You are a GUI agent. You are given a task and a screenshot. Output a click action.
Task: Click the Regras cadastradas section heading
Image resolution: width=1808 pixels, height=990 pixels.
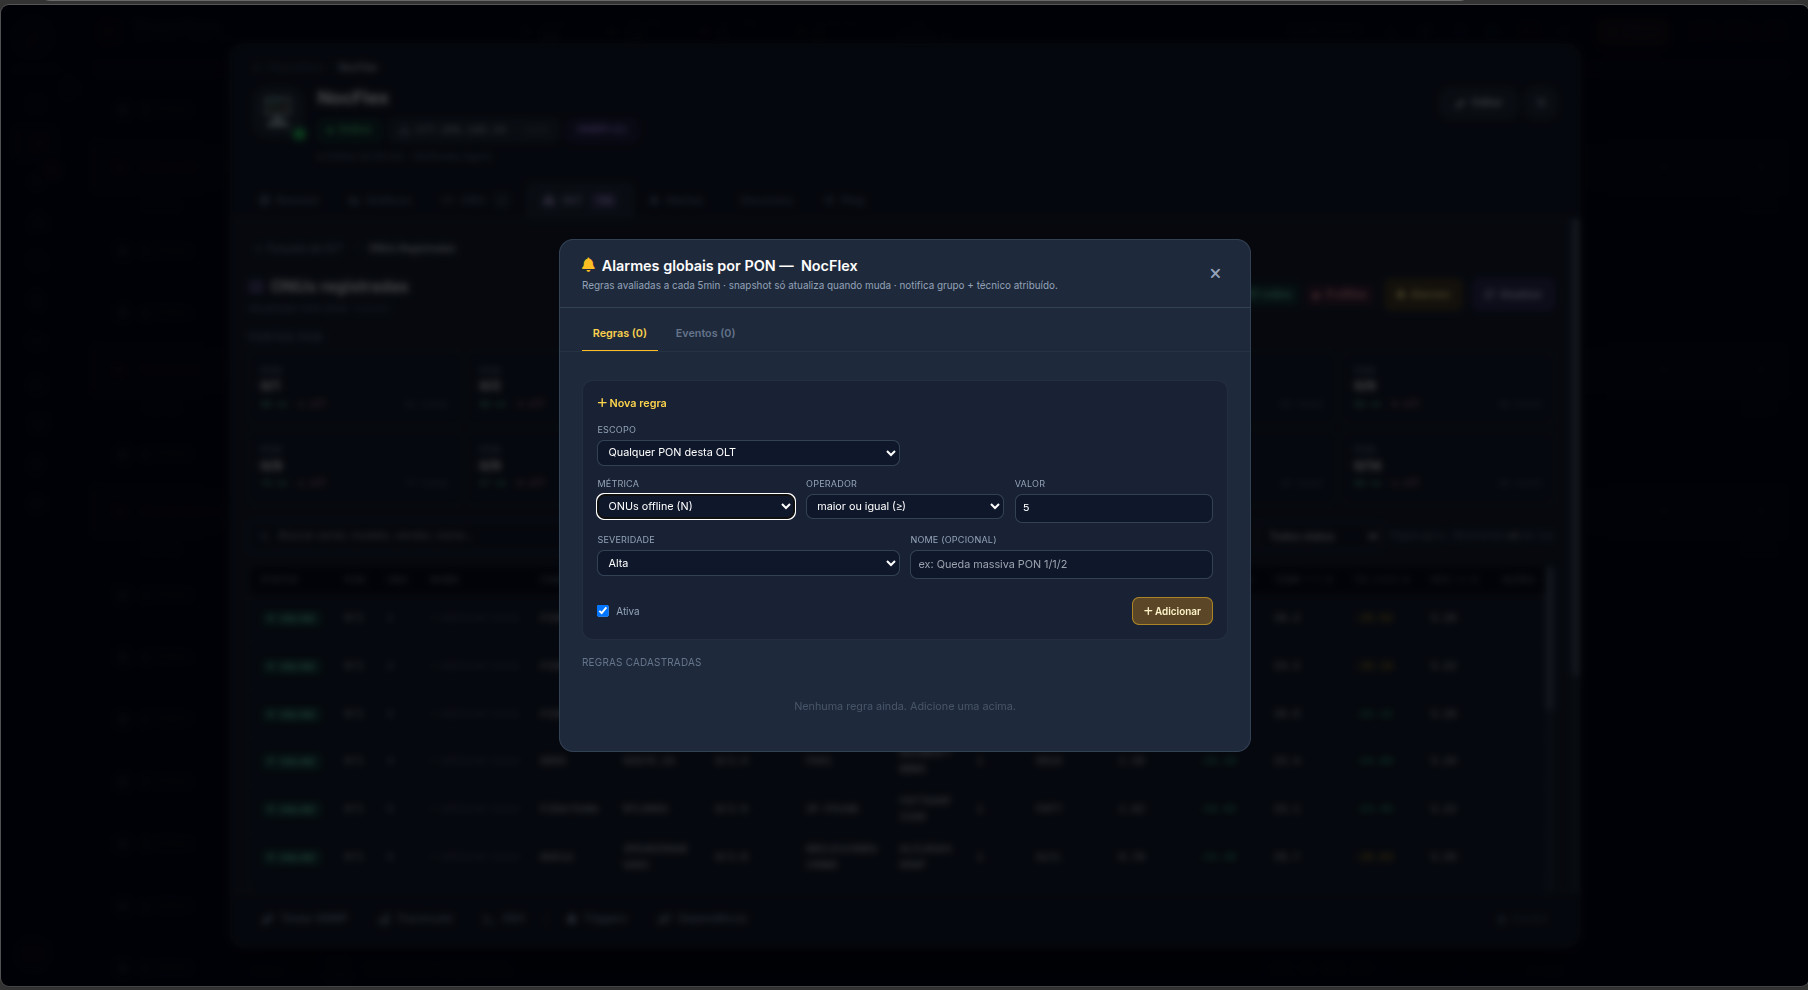point(642,662)
